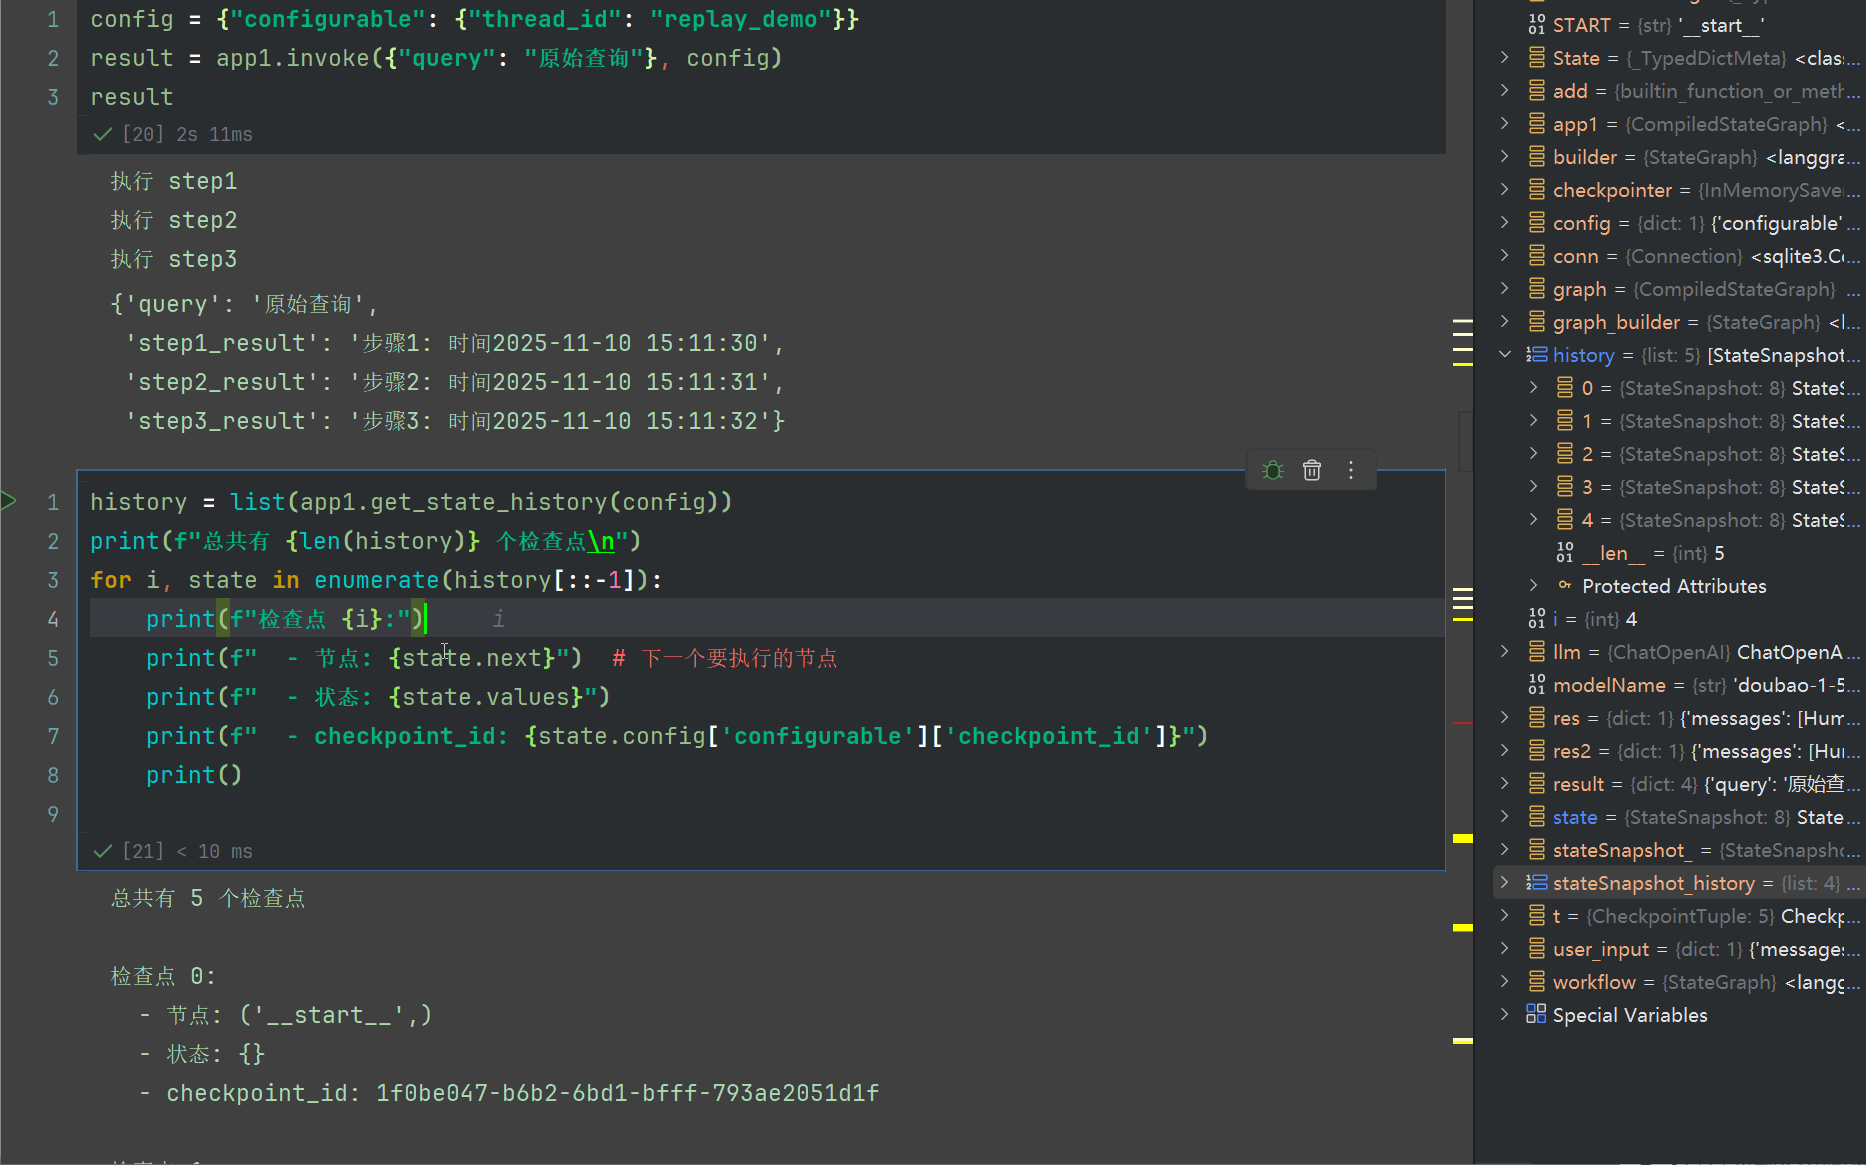Screen dimensions: 1866x1165
Task: Click the step3_result output line
Action: (x=455, y=421)
